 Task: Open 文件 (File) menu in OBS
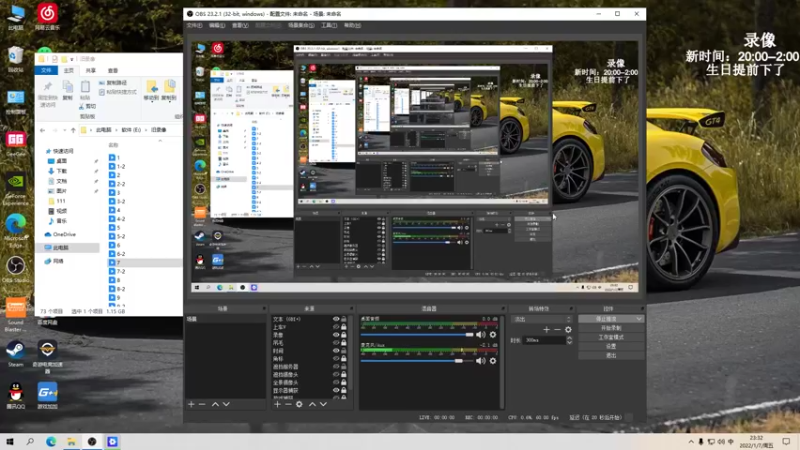pyautogui.click(x=194, y=26)
